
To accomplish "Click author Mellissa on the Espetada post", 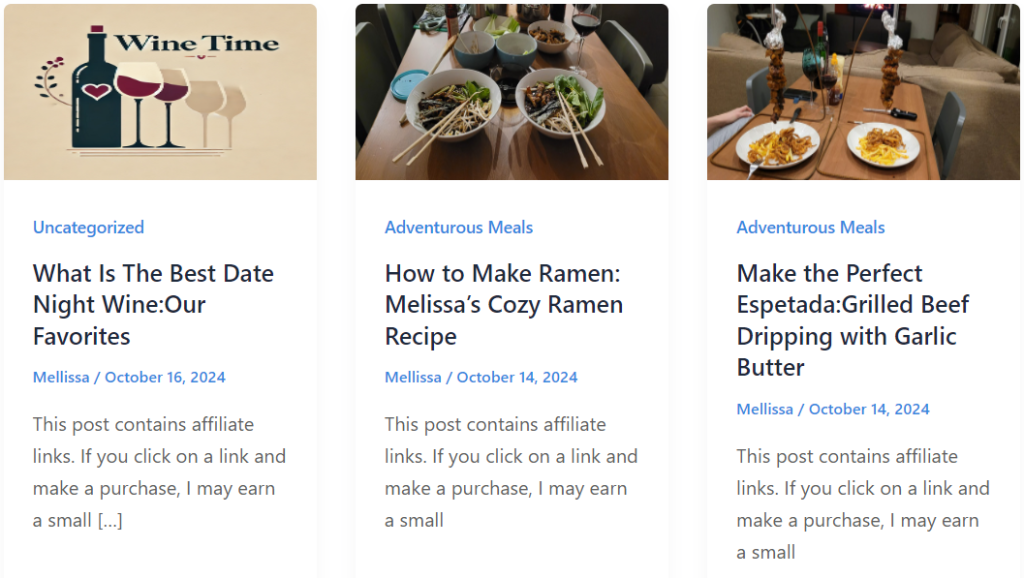I will 765,409.
